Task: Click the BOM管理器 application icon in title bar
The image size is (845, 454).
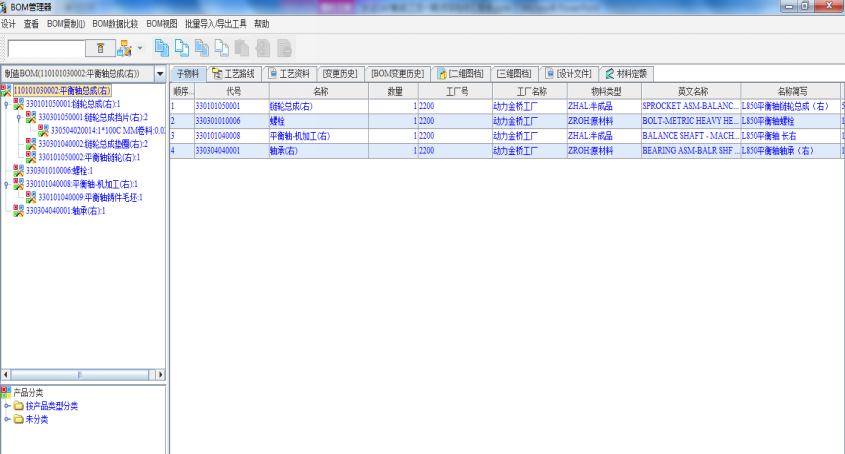Action: [x=4, y=7]
